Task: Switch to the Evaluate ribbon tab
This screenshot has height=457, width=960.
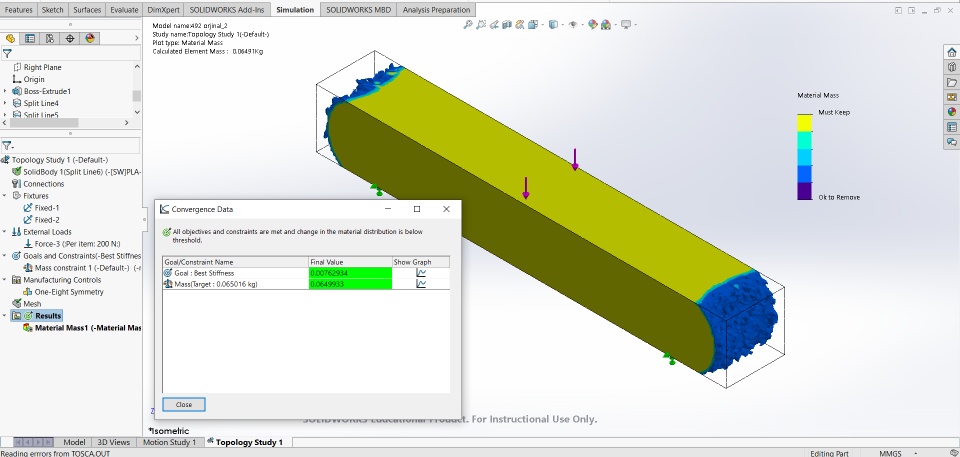Action: pos(124,10)
